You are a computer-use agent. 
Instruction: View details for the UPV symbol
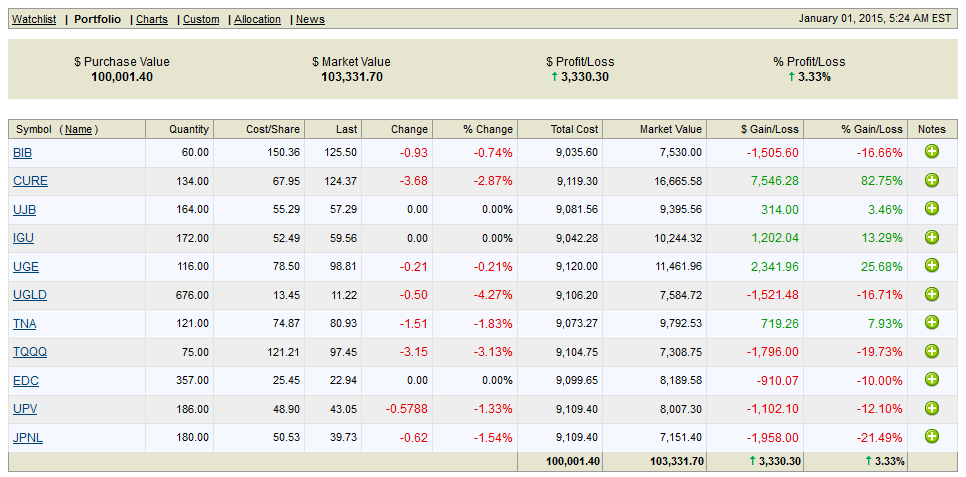[x=25, y=409]
